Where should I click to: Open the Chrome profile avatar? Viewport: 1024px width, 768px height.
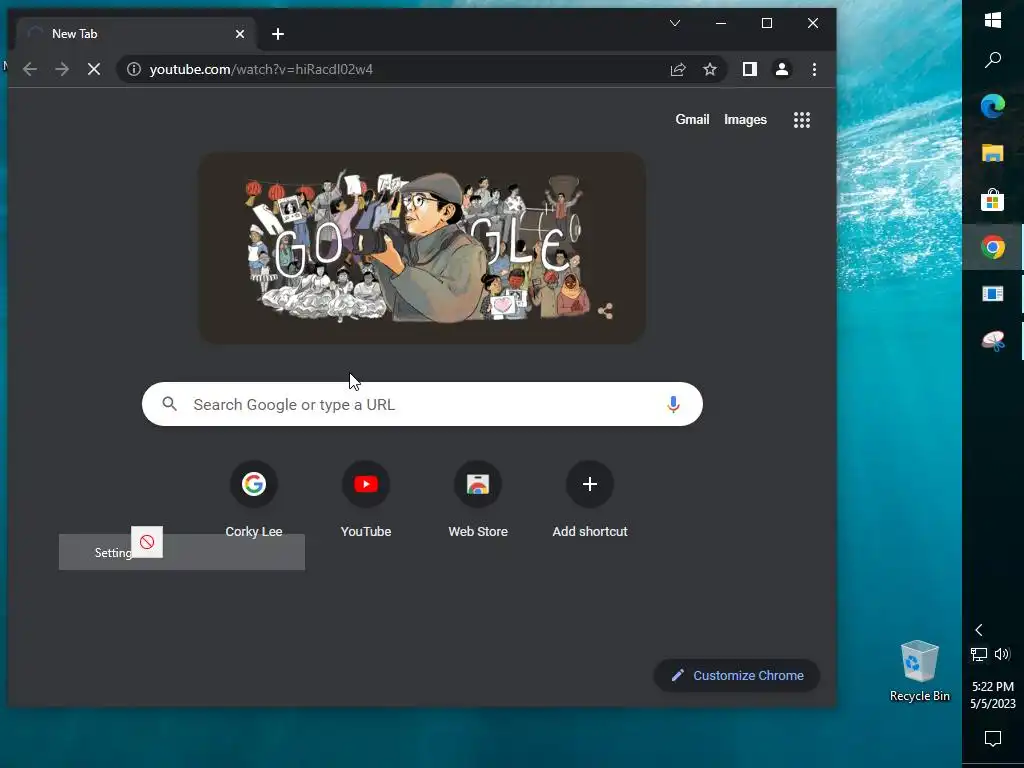tap(782, 69)
